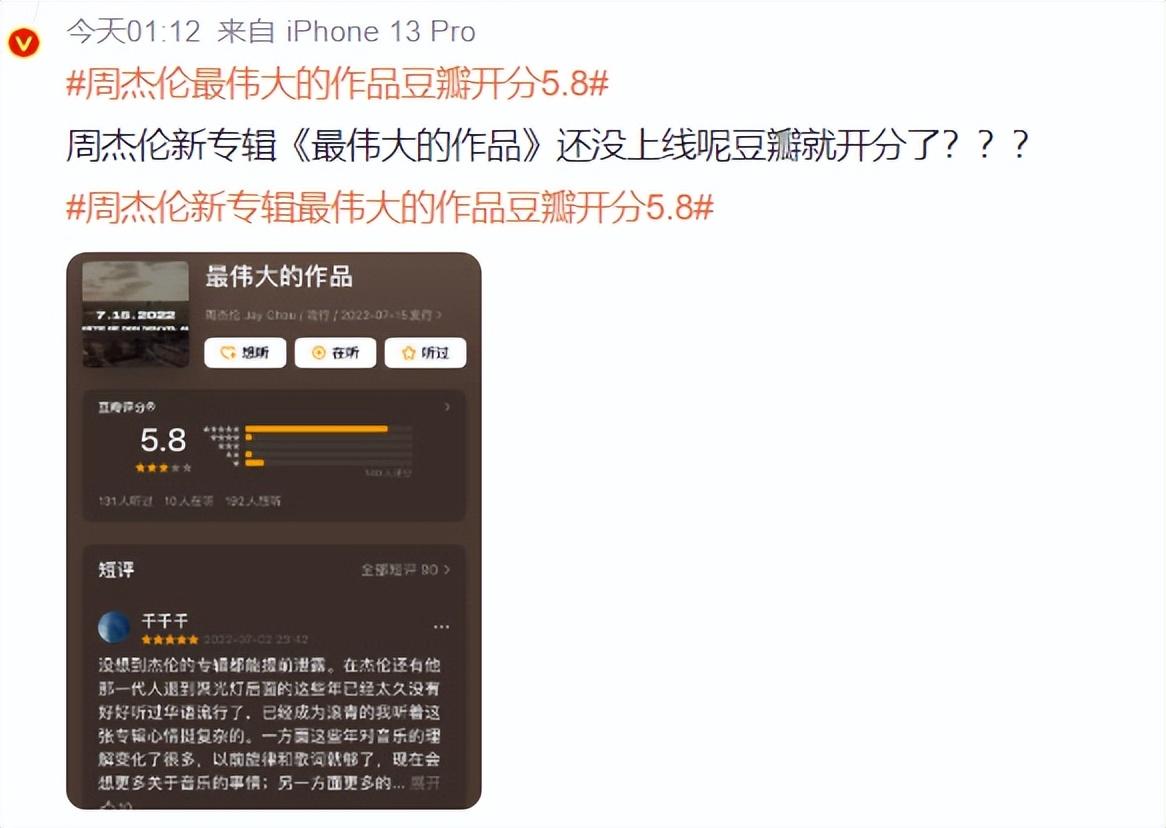Expand the 豆瓣评分 section chevron

tap(447, 407)
